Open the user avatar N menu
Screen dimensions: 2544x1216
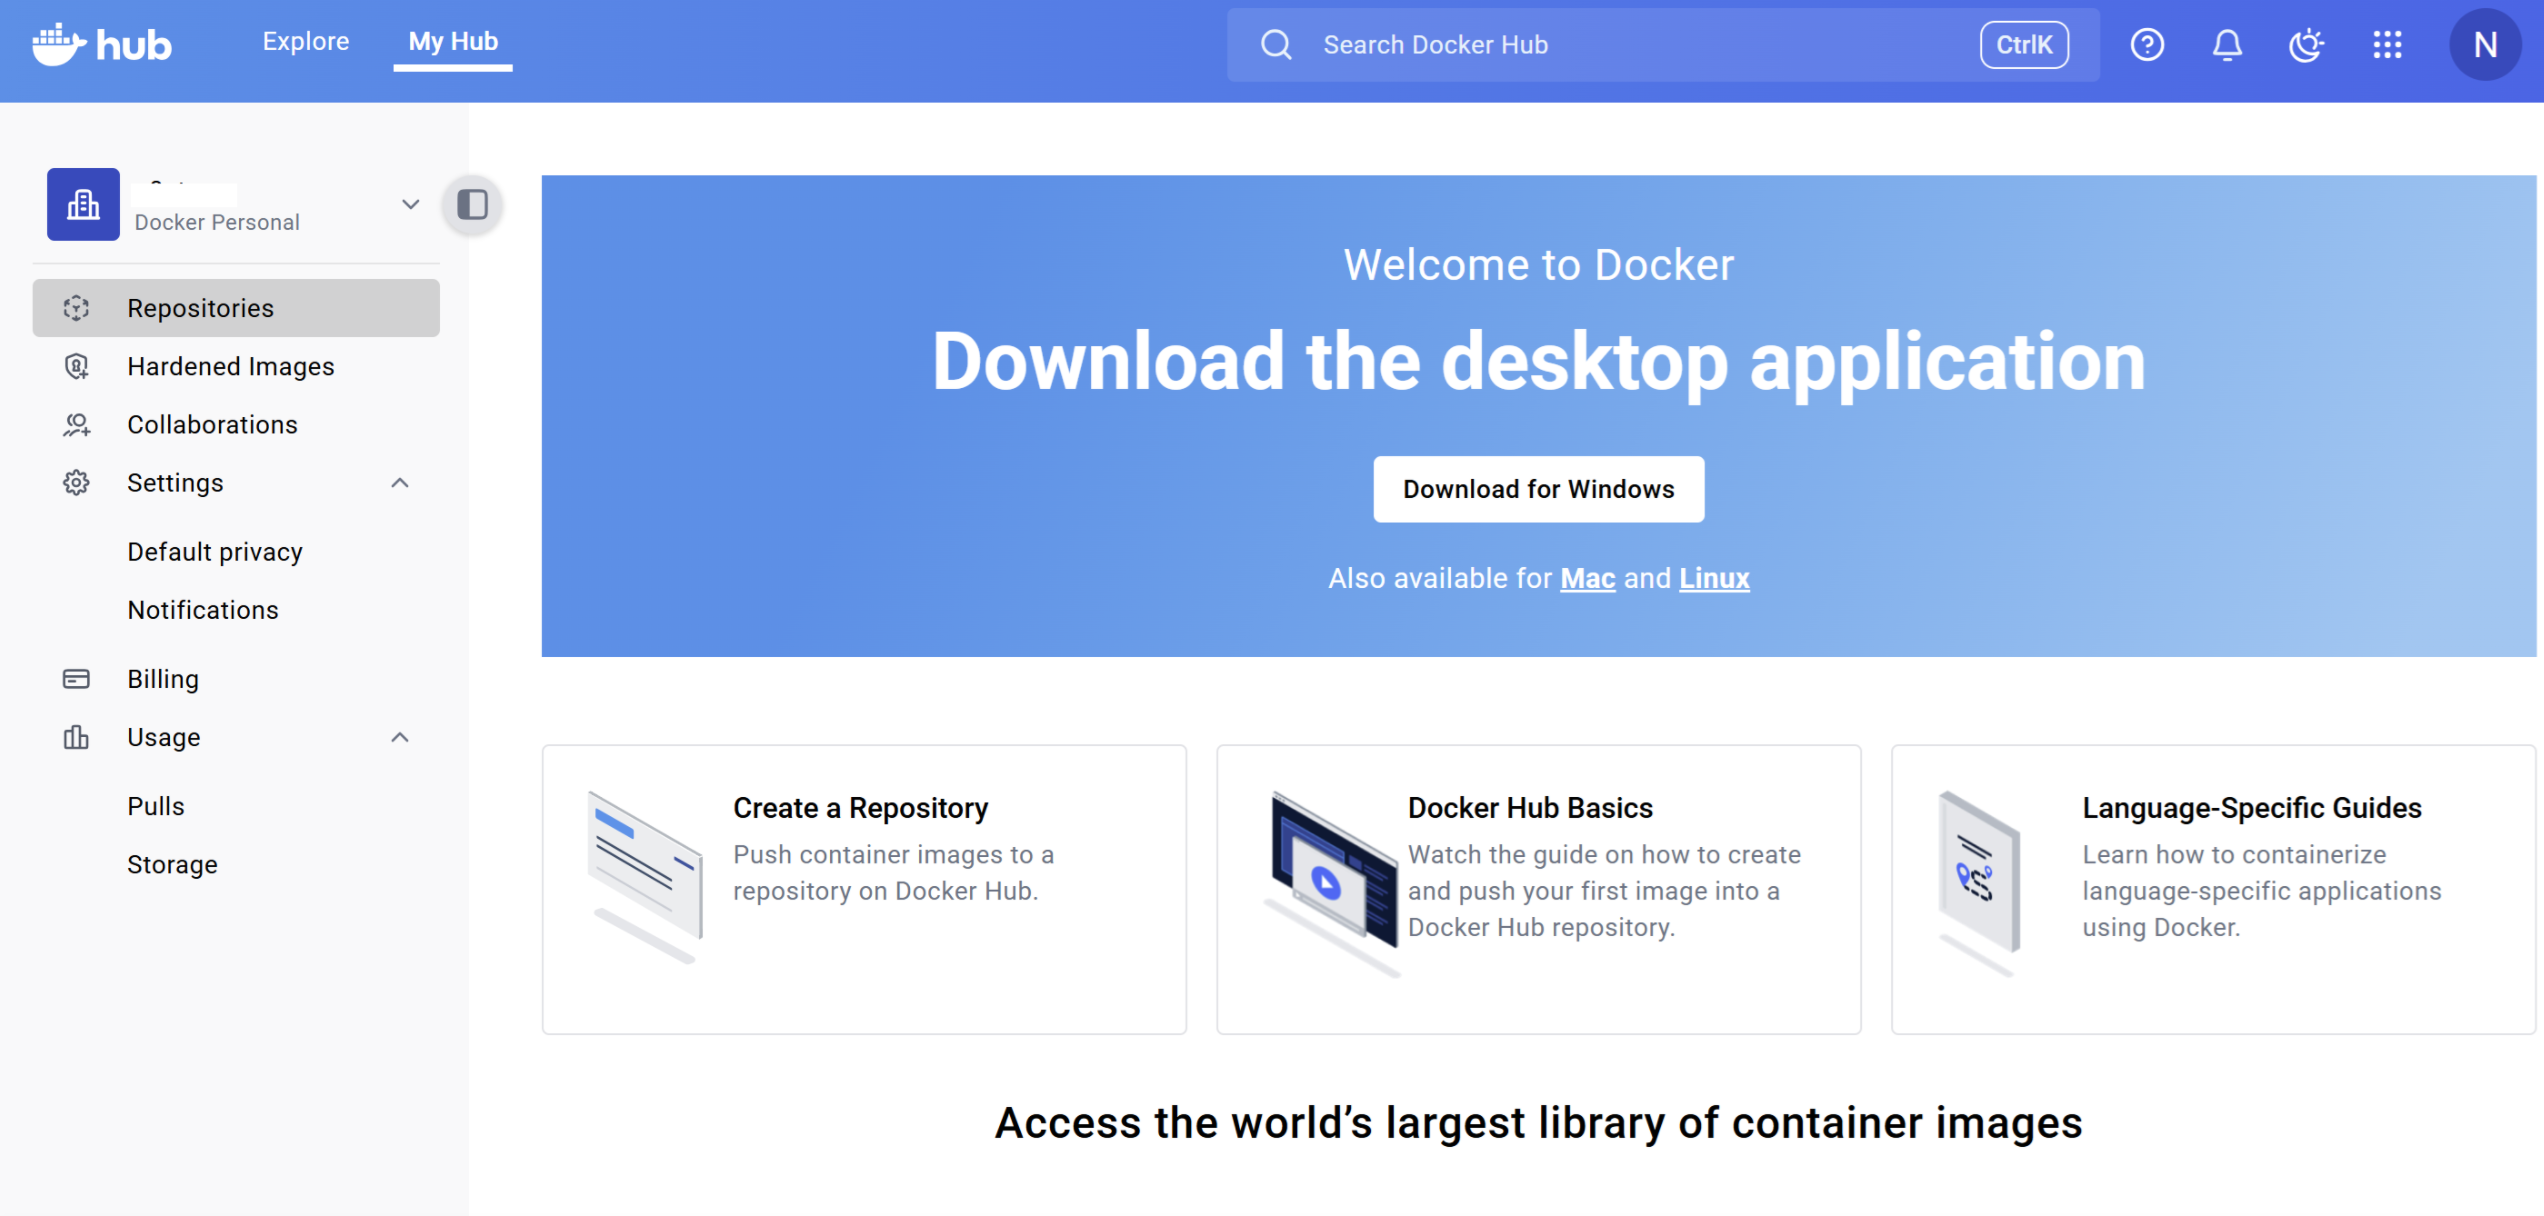point(2484,44)
